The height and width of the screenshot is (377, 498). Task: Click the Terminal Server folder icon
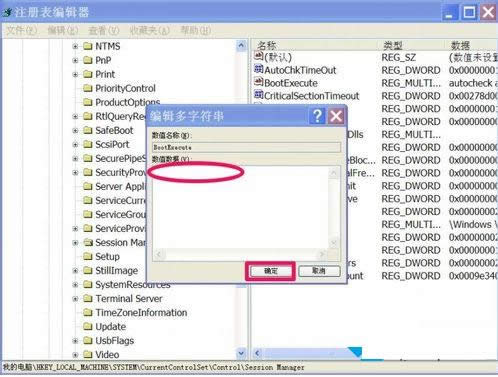tap(88, 298)
